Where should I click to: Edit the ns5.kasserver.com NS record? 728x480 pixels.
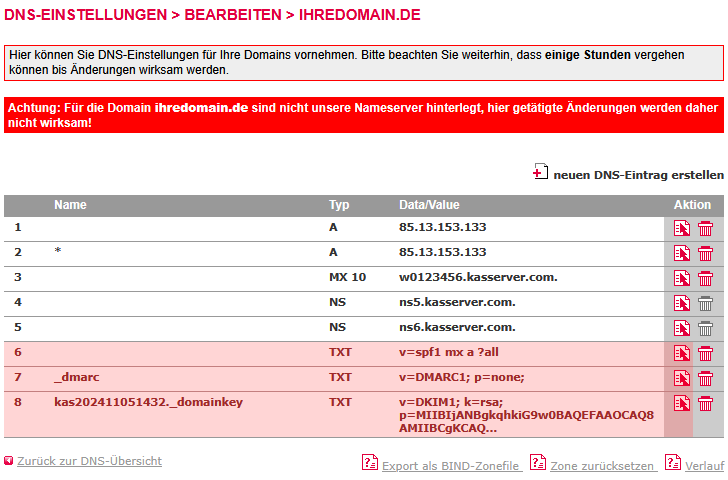[x=682, y=303]
